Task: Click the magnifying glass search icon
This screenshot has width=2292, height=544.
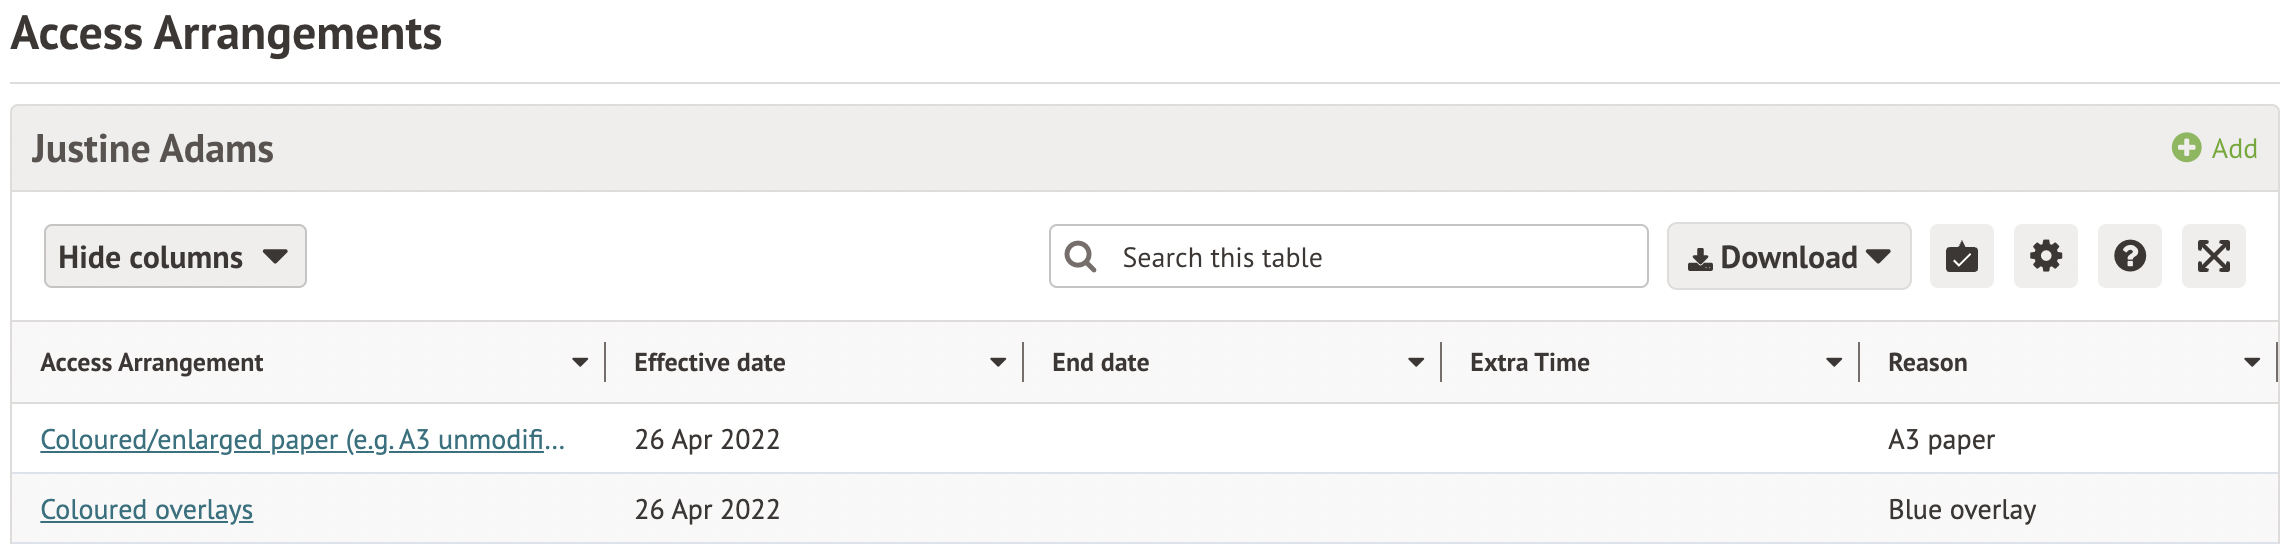Action: (1080, 257)
